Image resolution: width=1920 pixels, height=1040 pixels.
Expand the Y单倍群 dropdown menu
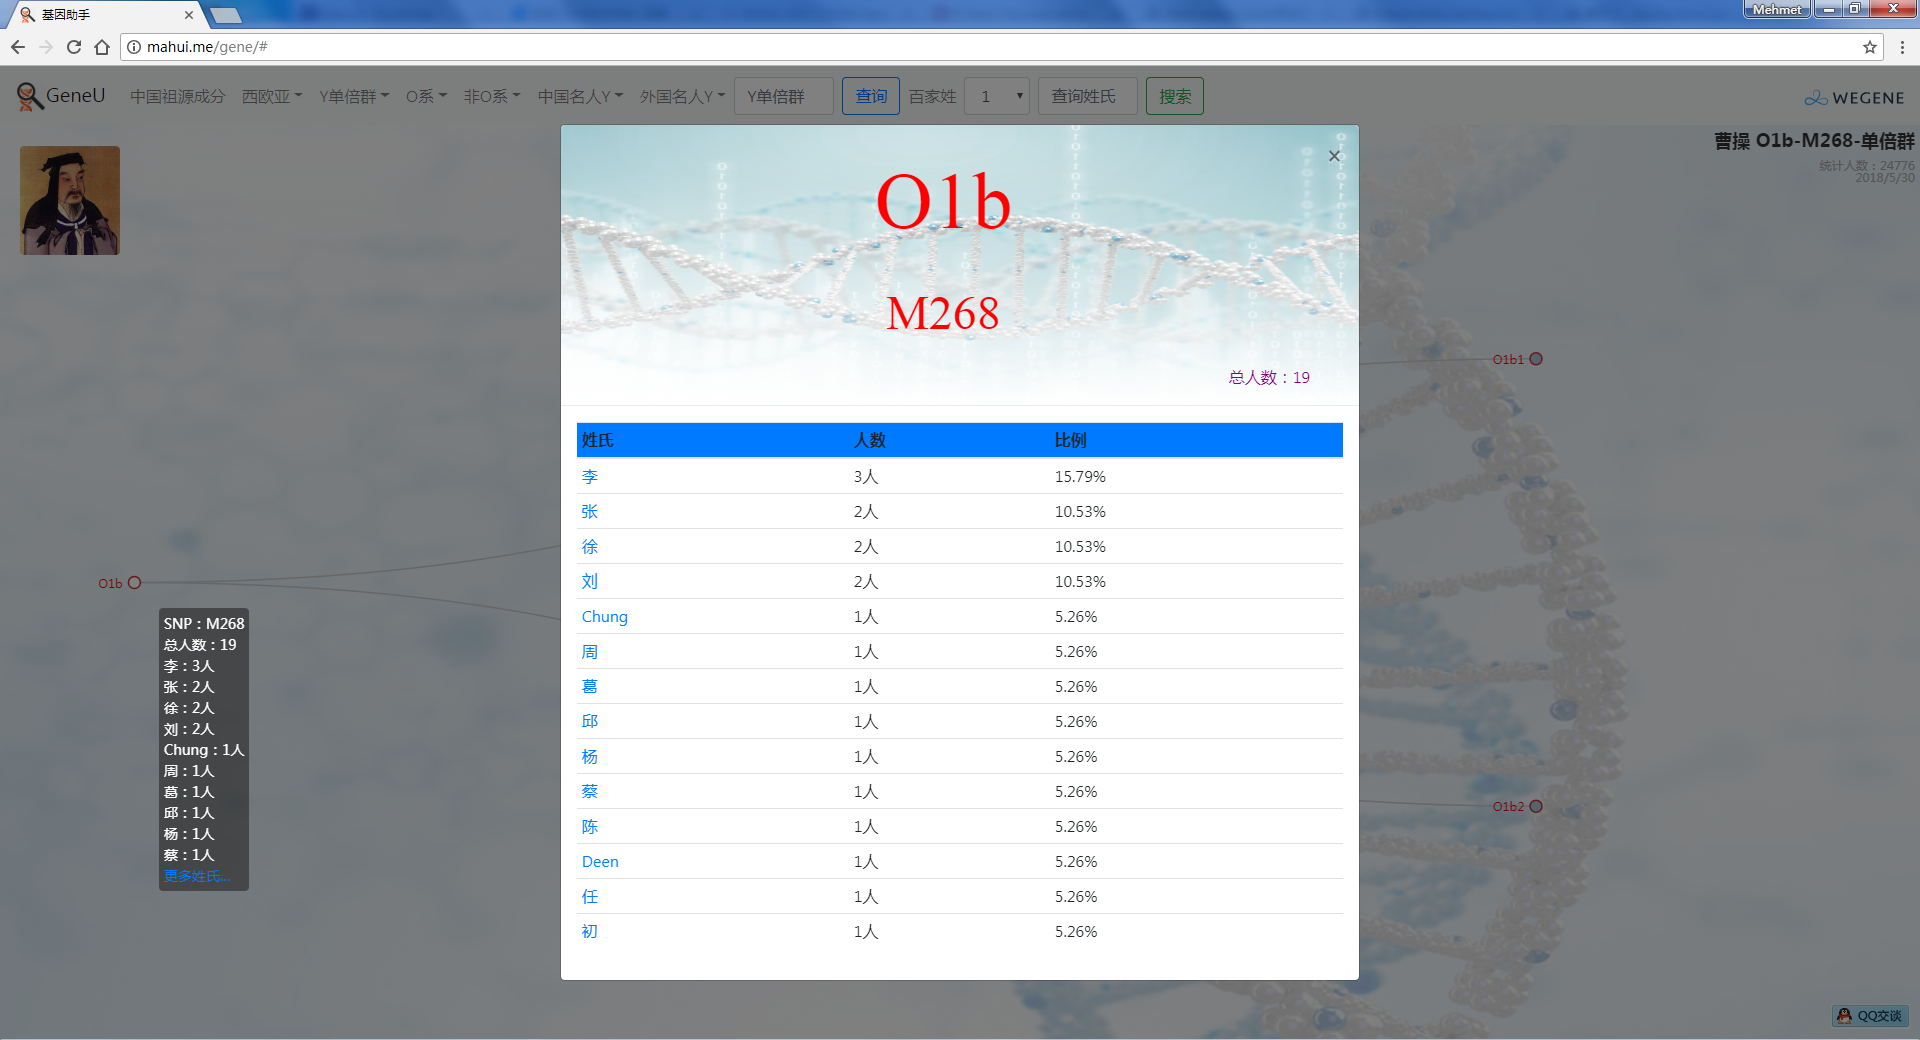(353, 97)
